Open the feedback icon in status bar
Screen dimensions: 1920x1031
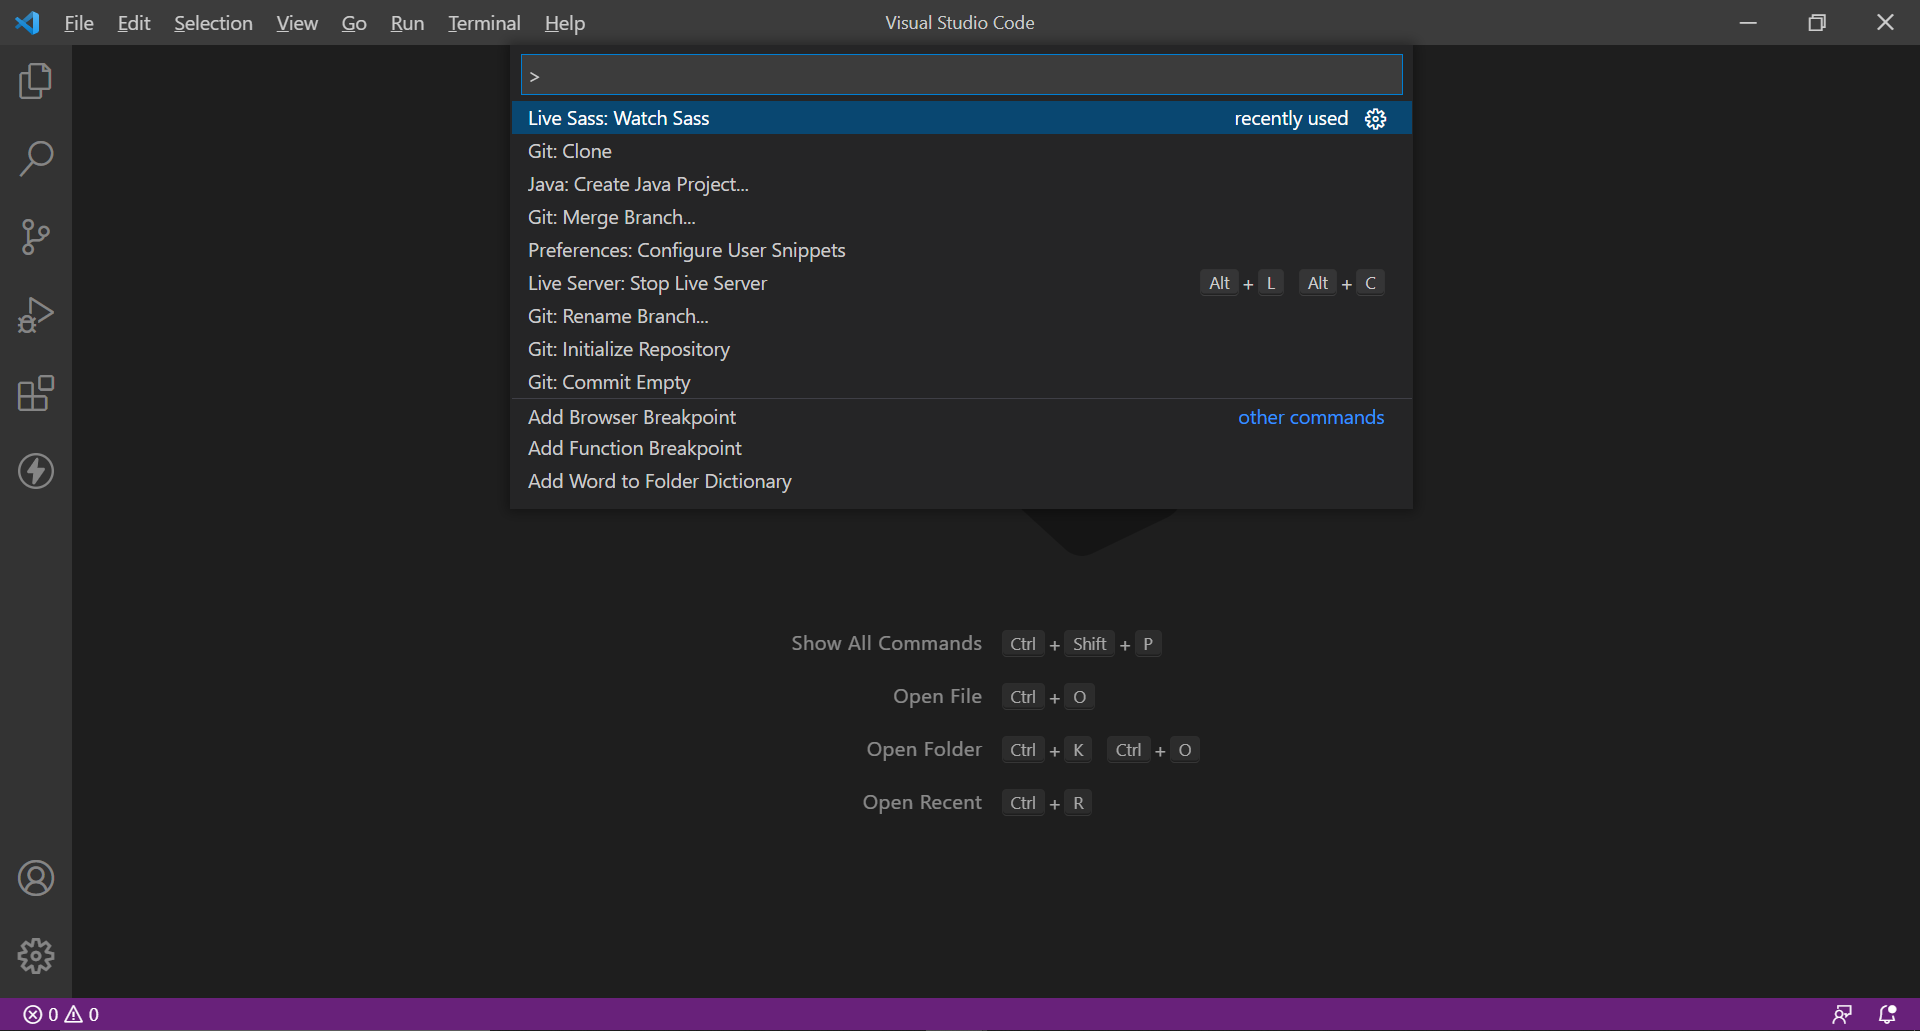click(x=1842, y=1014)
